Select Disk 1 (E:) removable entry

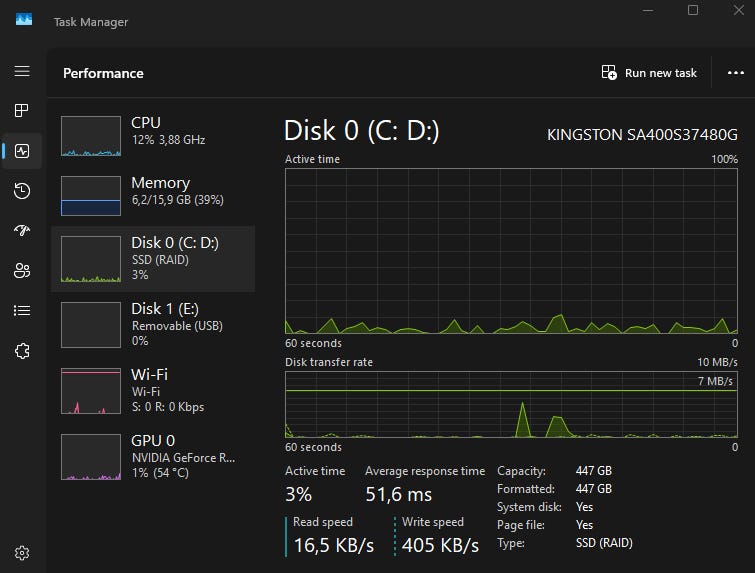[153, 324]
